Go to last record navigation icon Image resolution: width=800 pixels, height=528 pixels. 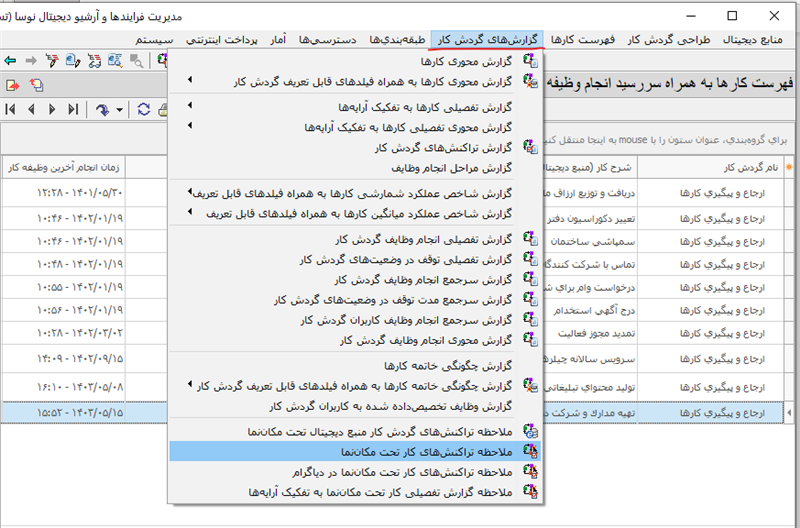[72, 109]
